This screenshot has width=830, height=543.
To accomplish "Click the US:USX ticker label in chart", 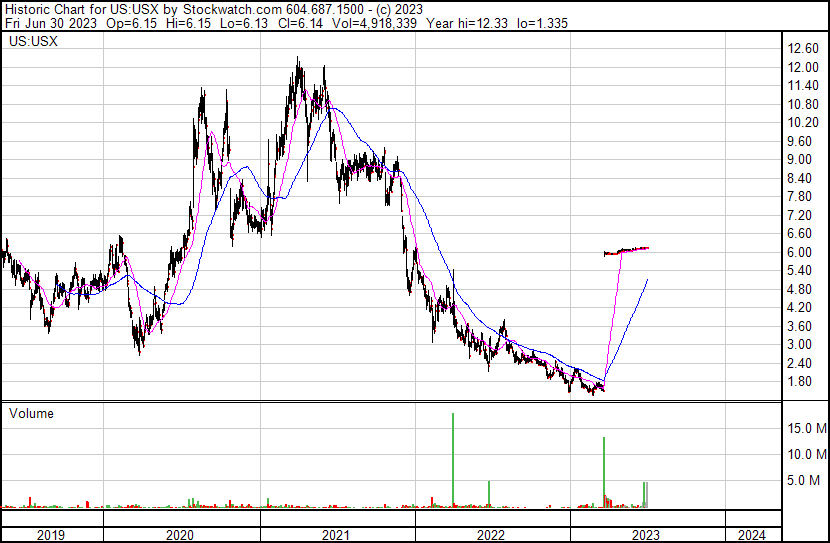I will click(x=33, y=41).
